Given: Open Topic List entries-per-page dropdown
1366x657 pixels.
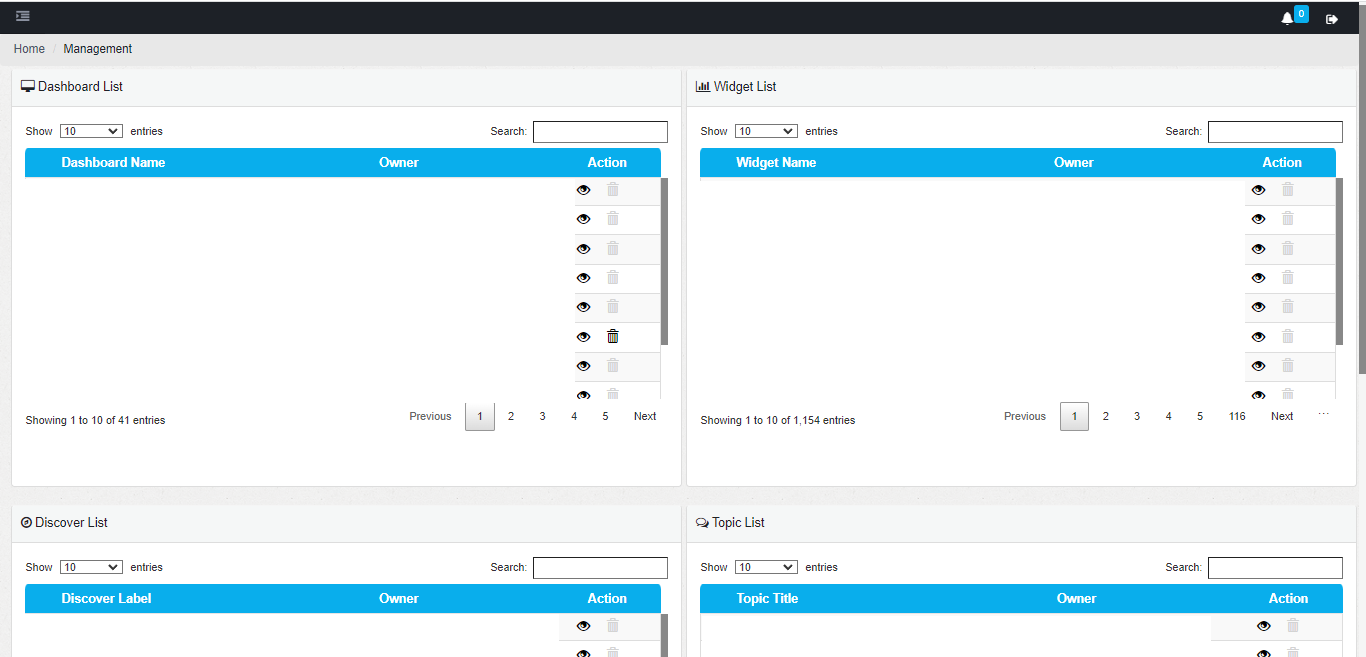Looking at the screenshot, I should 766,567.
